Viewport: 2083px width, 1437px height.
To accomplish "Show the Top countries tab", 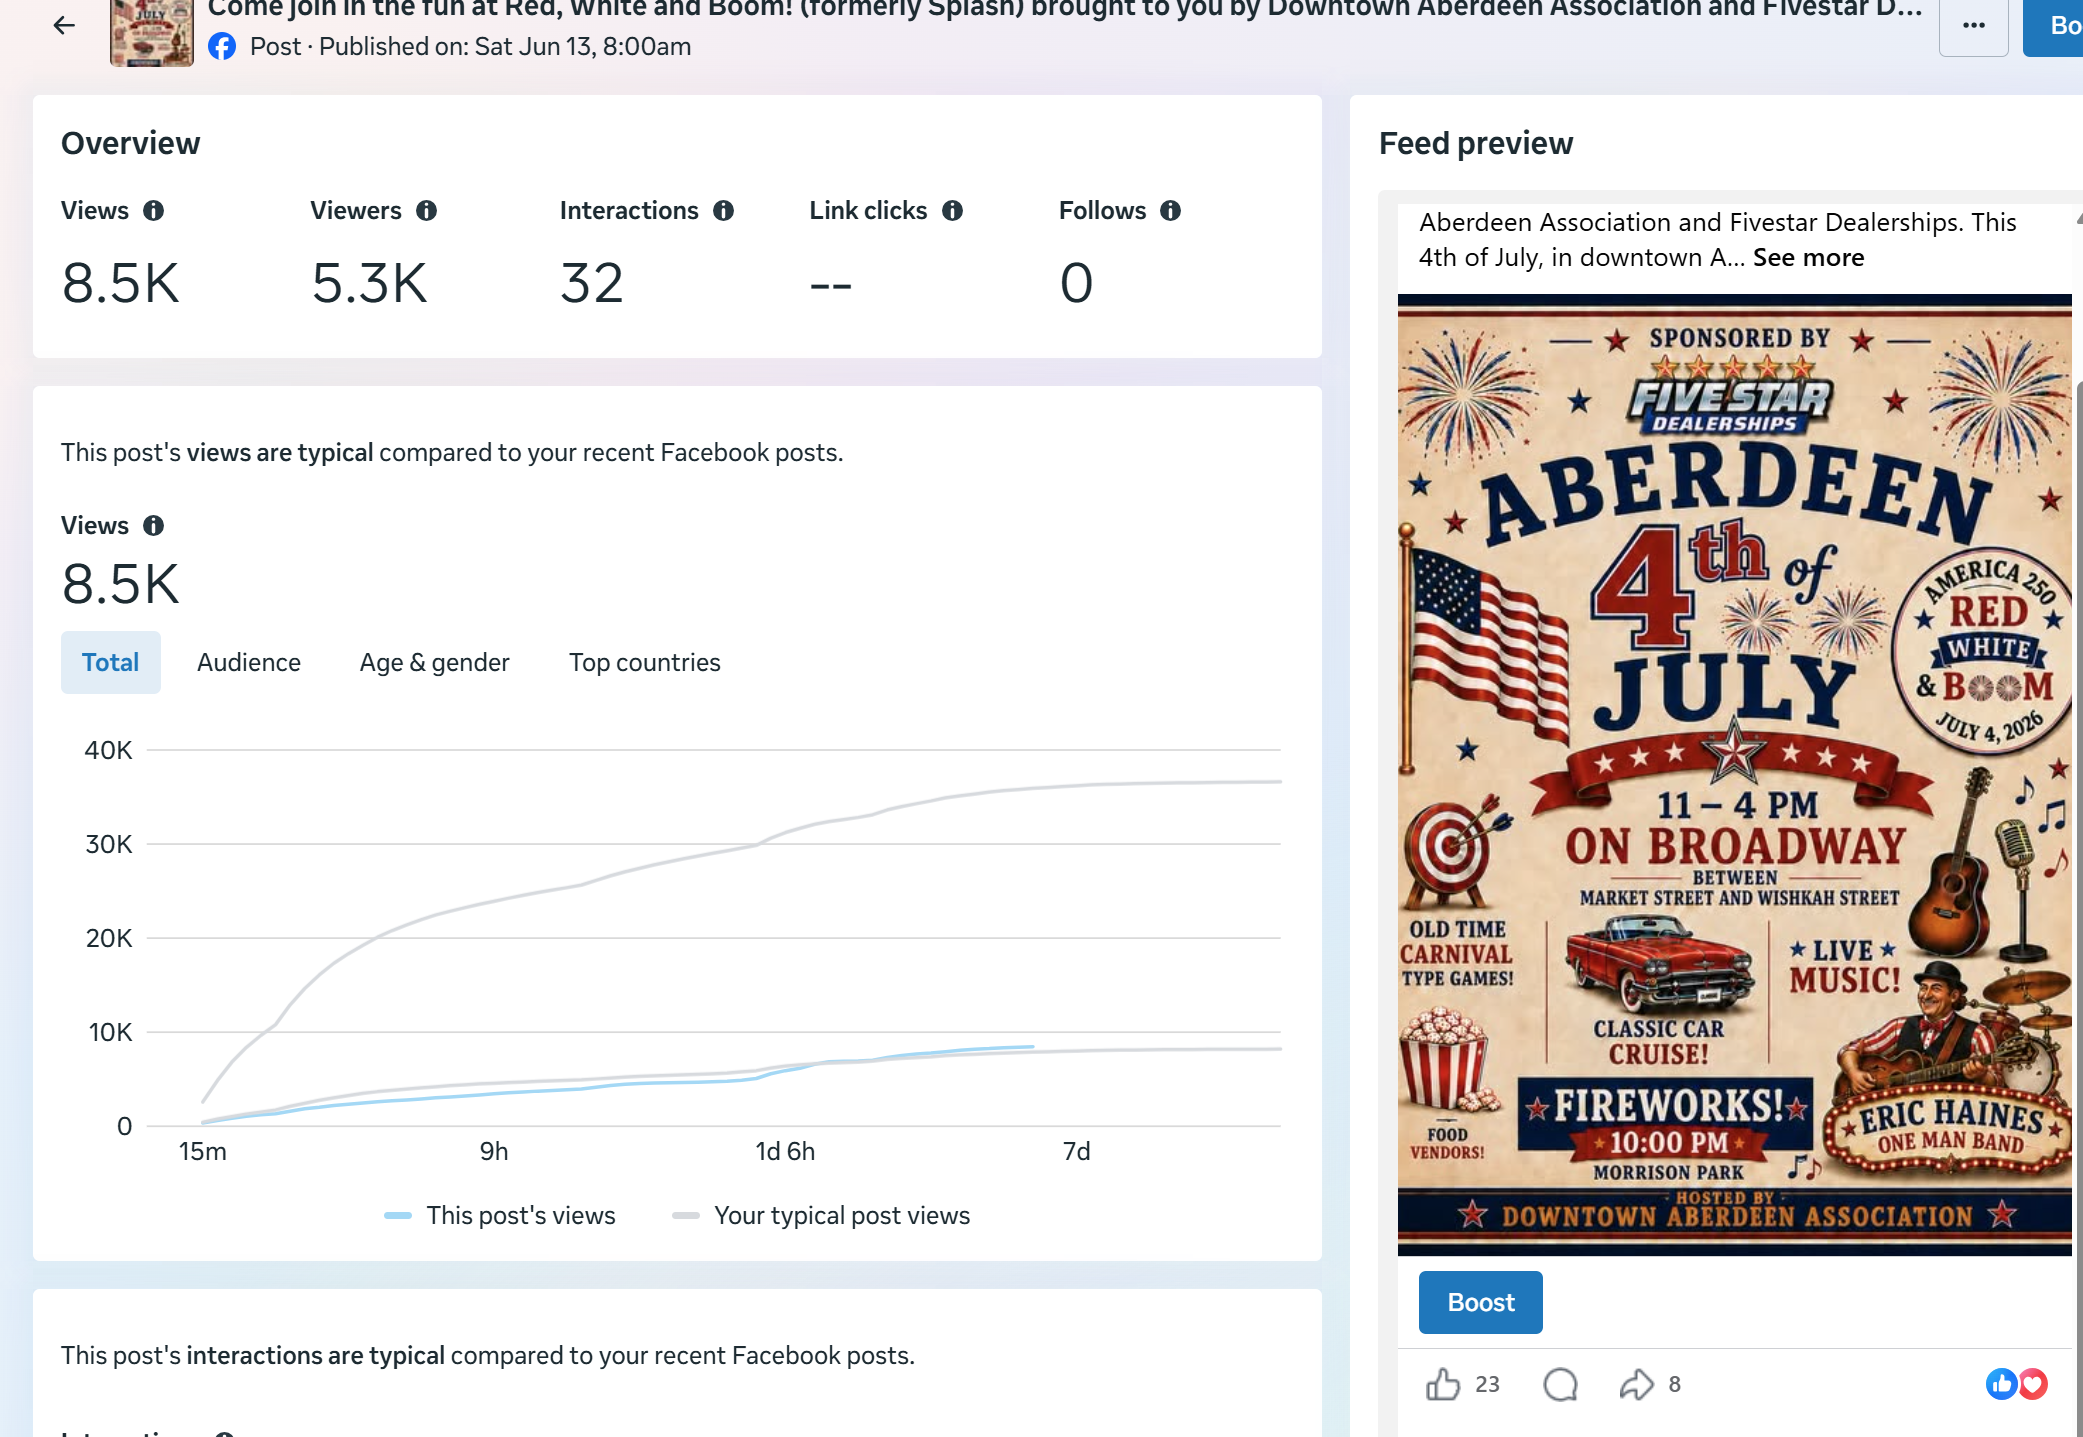I will pyautogui.click(x=645, y=662).
